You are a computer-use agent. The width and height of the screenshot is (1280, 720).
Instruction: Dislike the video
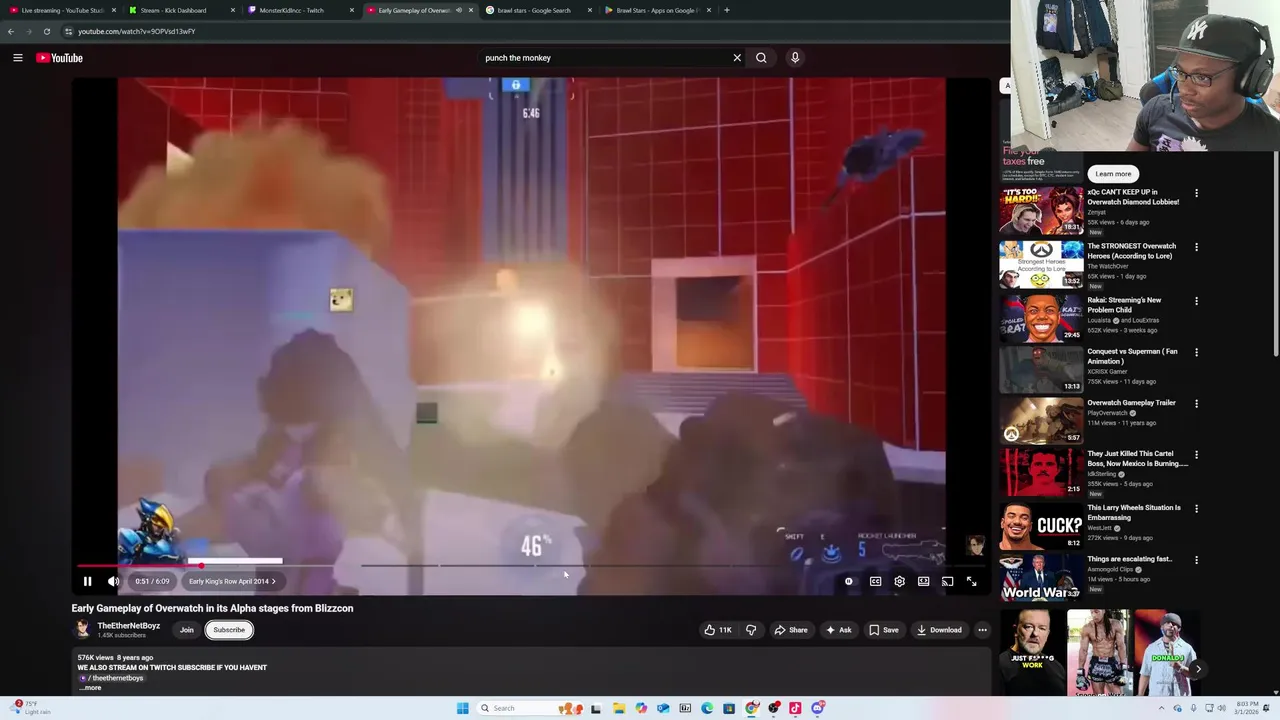point(751,630)
